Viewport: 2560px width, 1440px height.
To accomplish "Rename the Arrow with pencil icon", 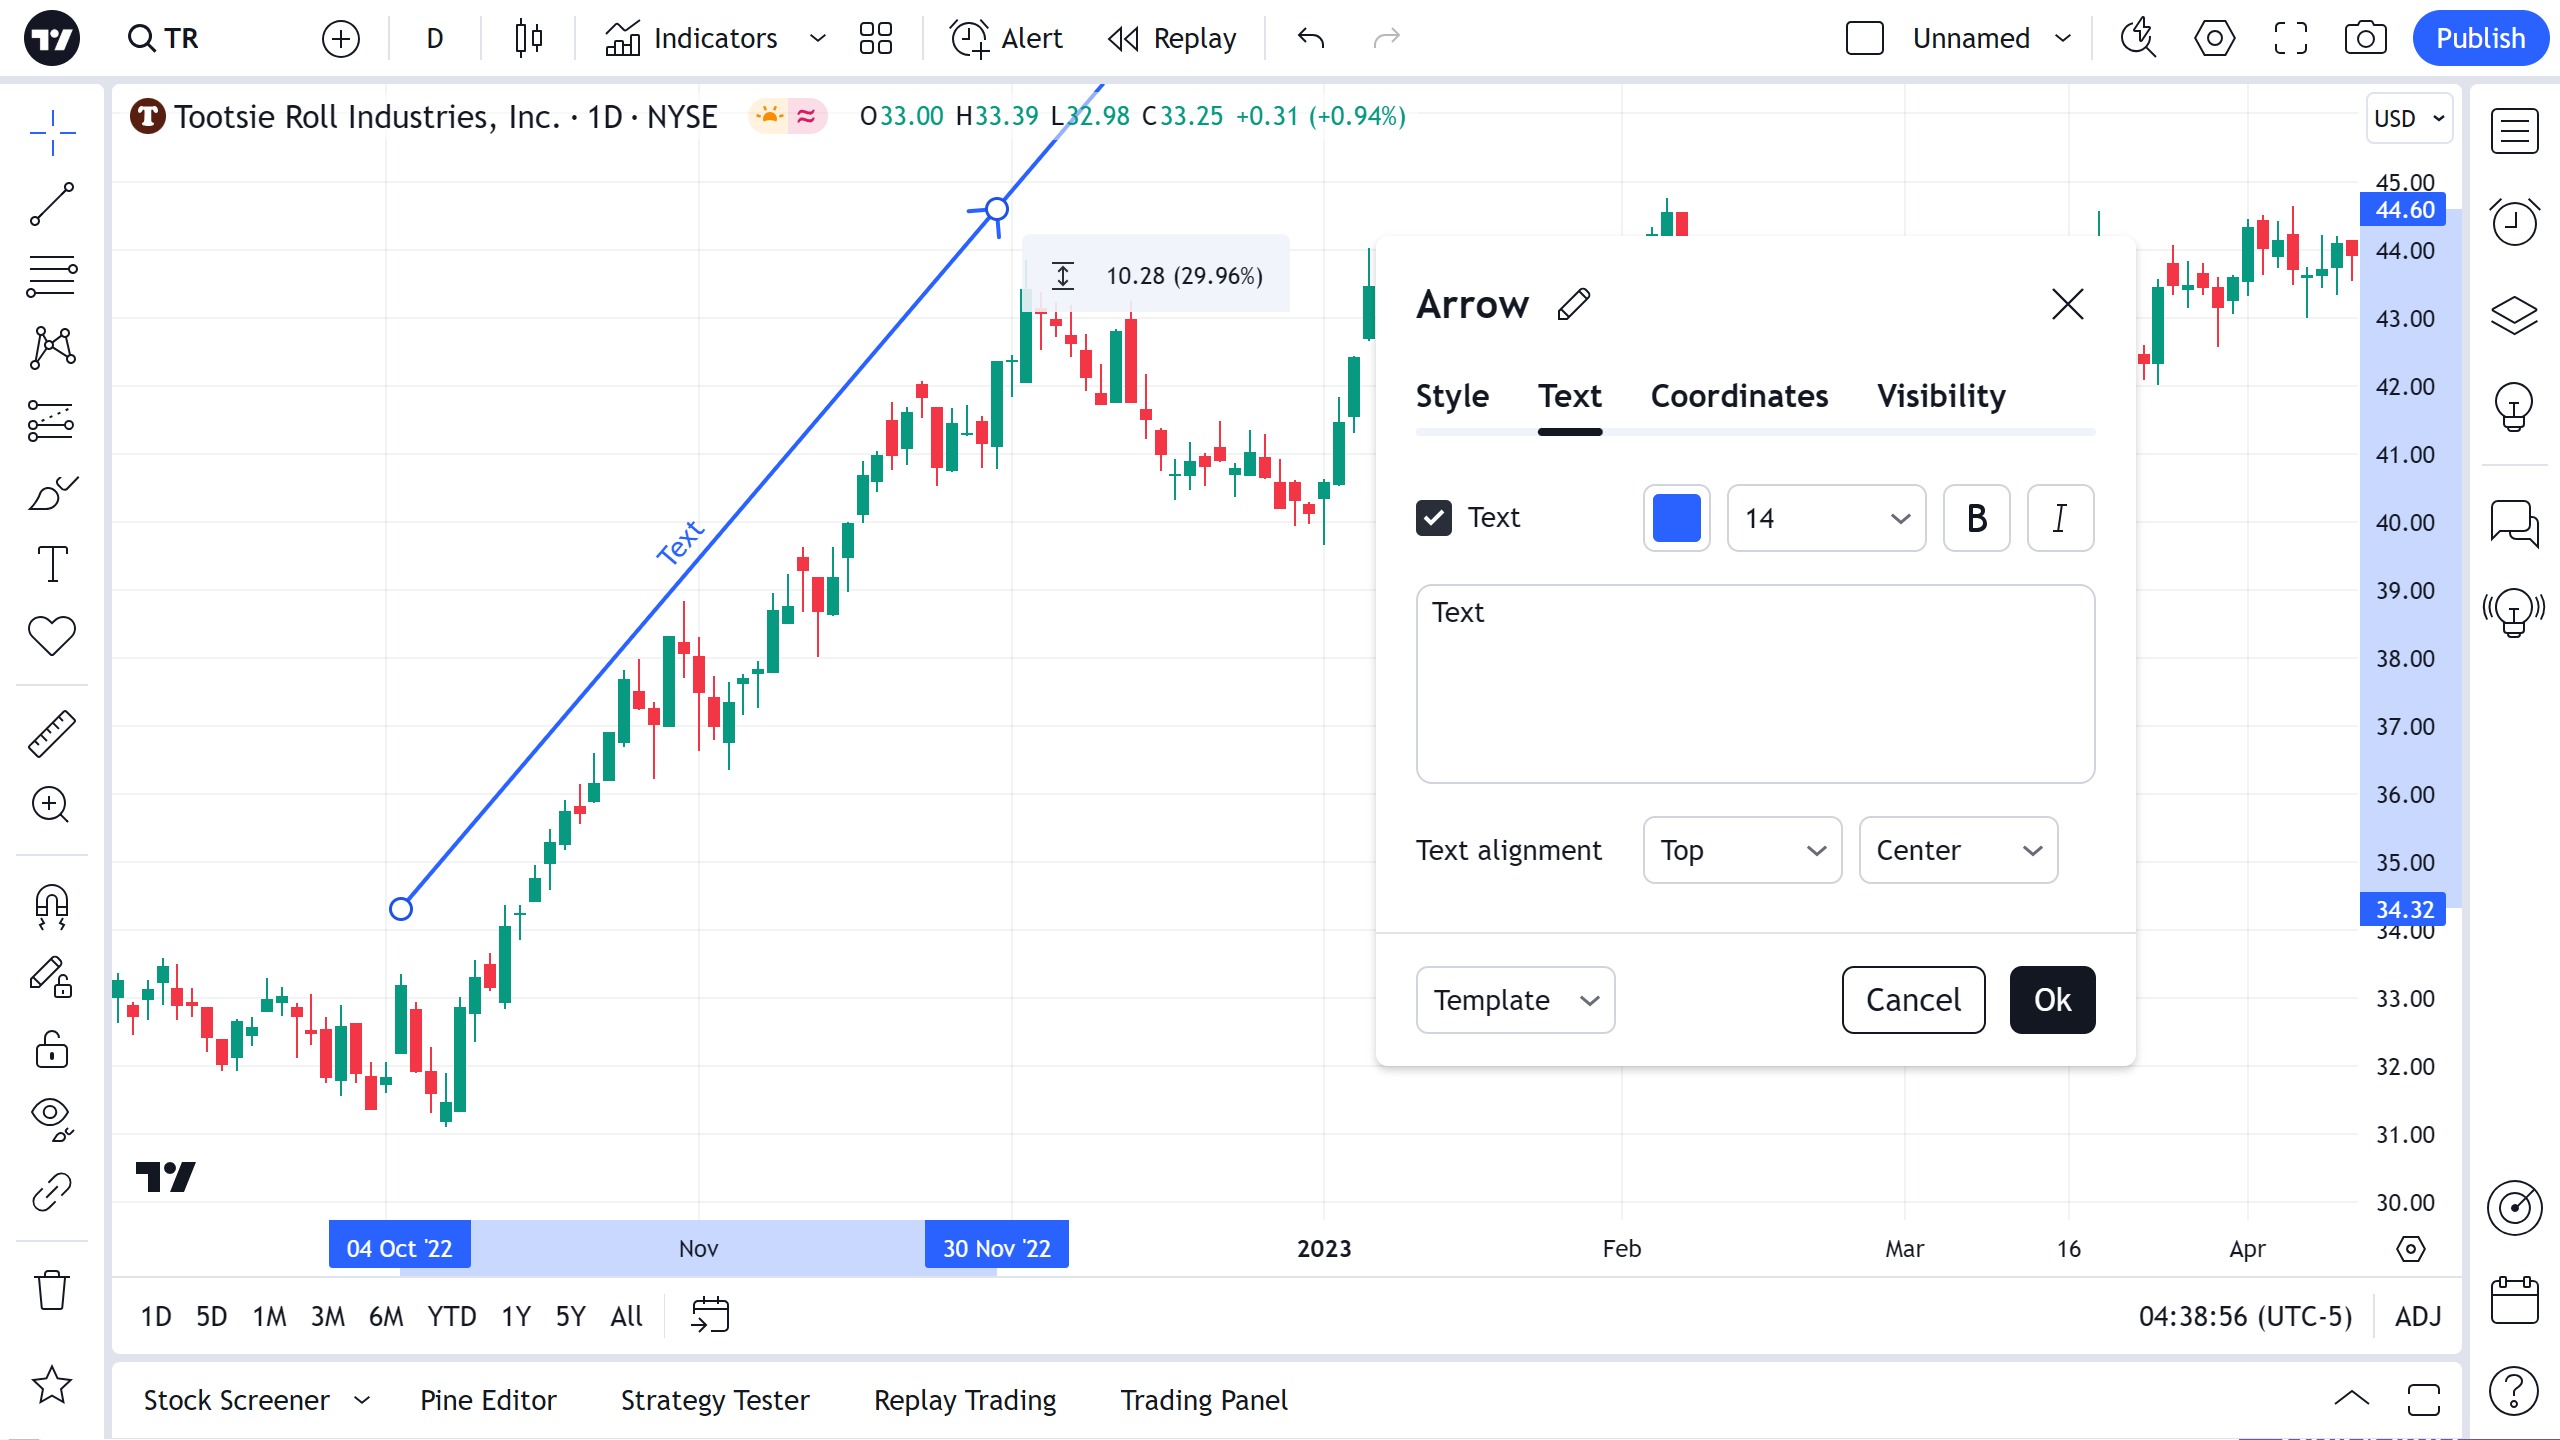I will tap(1574, 304).
